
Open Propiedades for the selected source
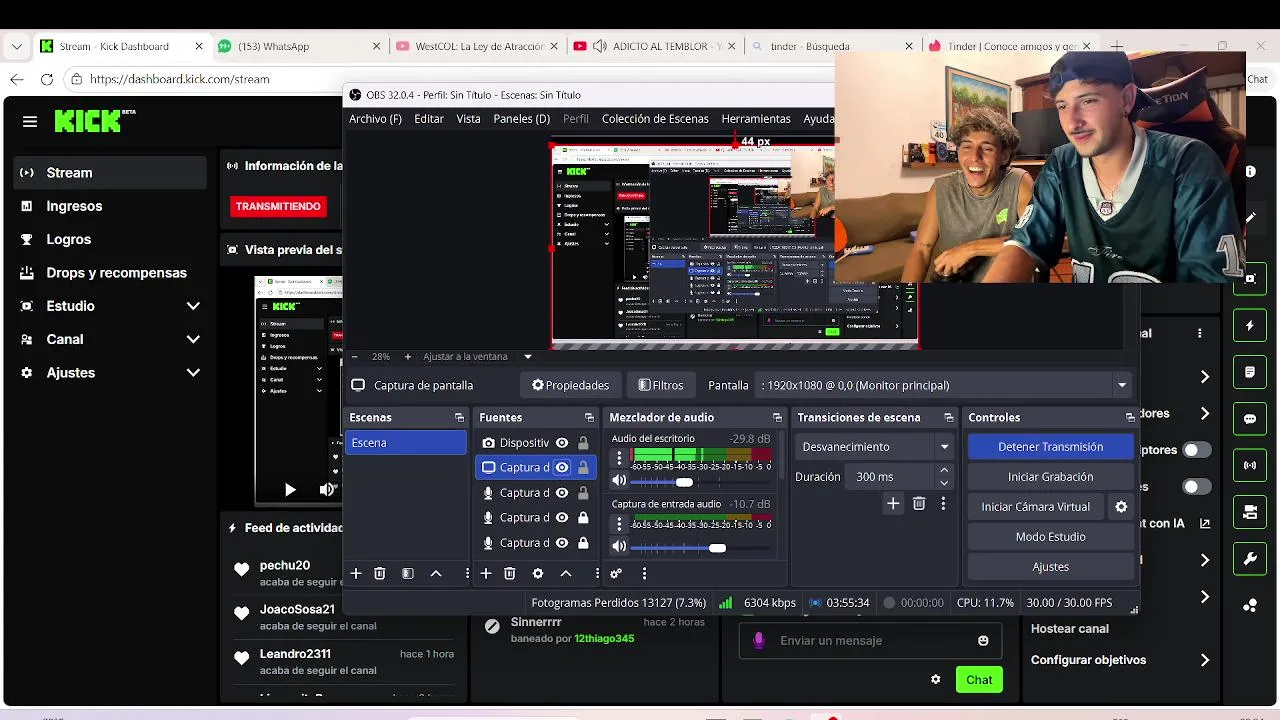[570, 385]
